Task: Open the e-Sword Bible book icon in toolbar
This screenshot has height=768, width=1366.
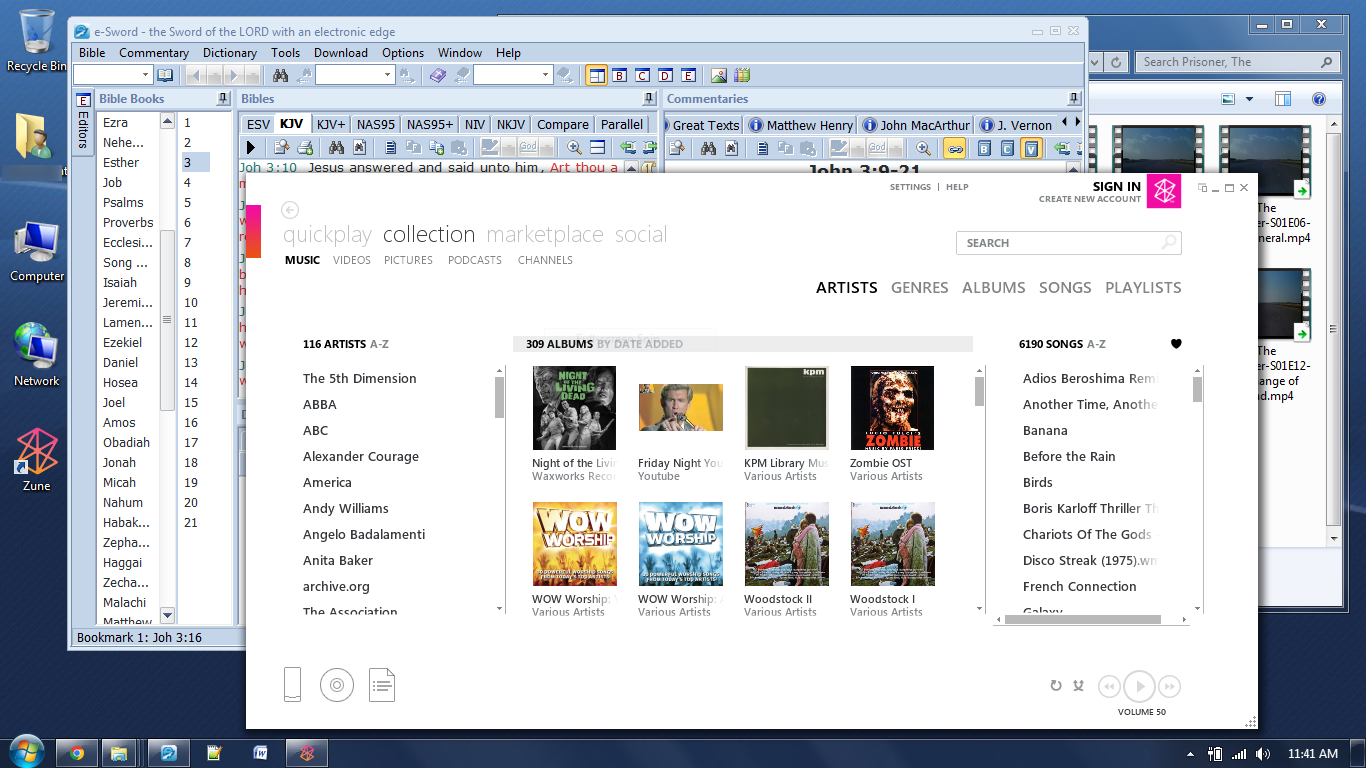Action: tap(165, 75)
